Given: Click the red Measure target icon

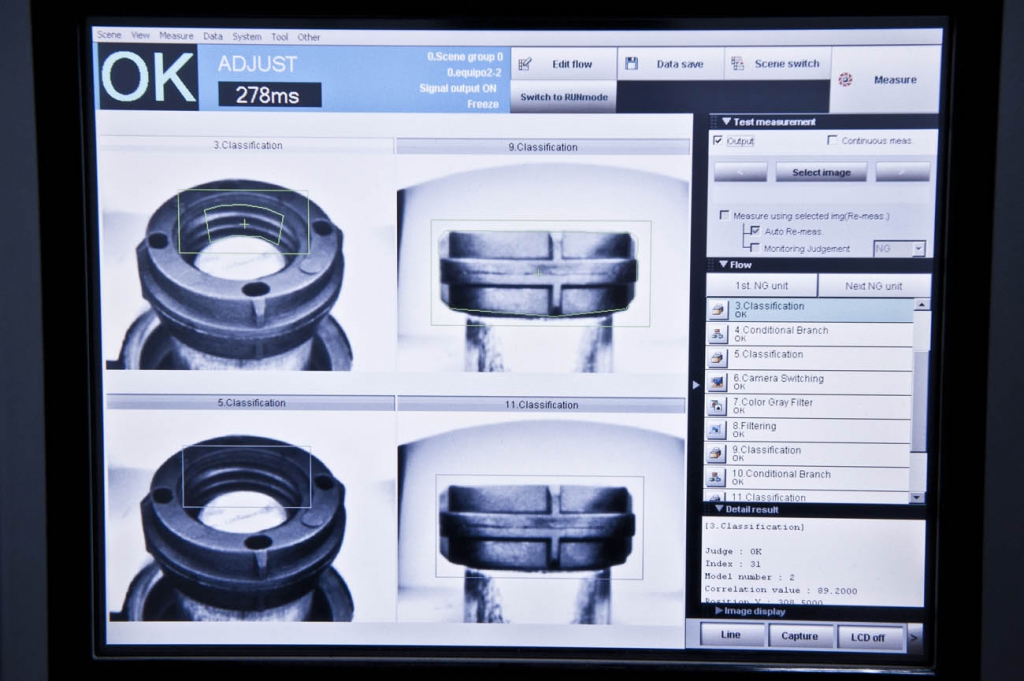Looking at the screenshot, I should coord(845,80).
